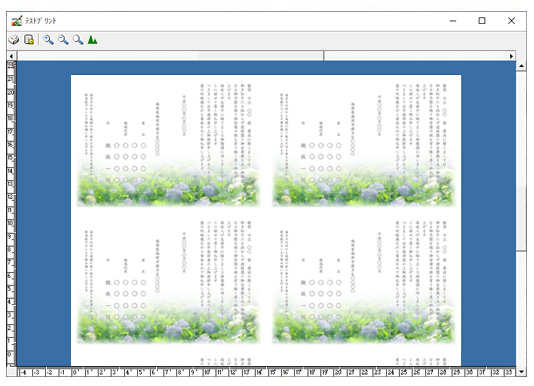Maximize the テストプリント window

click(482, 21)
